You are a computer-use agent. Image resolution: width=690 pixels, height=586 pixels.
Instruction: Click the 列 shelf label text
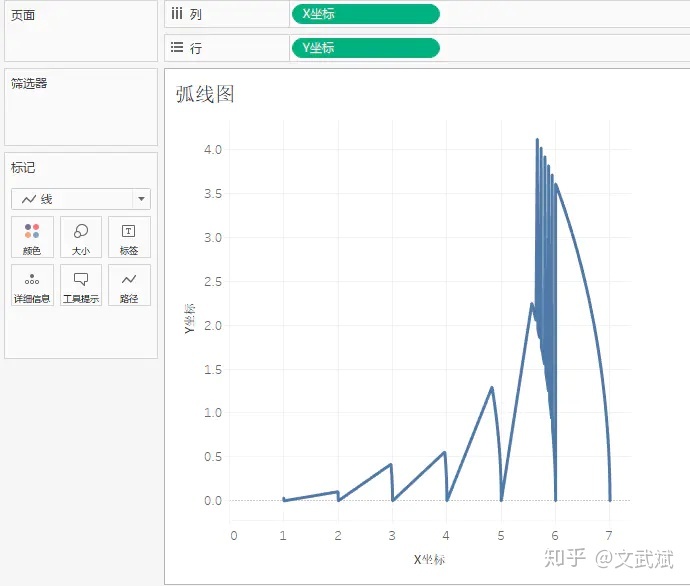tap(196, 15)
